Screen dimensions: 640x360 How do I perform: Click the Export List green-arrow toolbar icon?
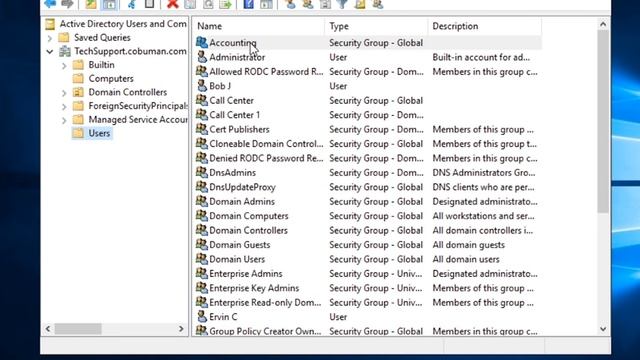point(225,4)
